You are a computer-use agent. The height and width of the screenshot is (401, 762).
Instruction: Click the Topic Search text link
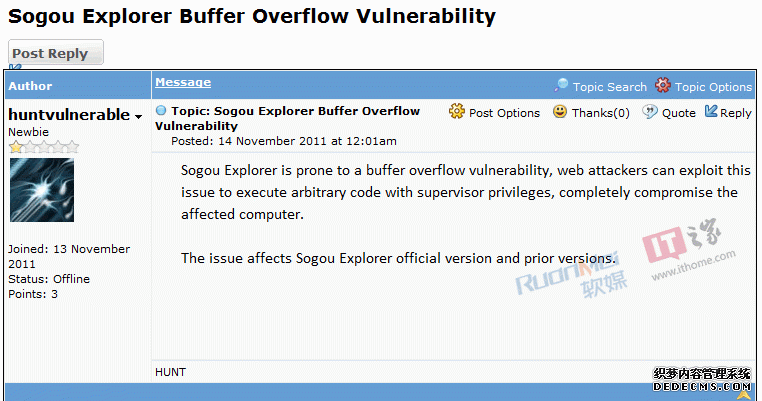609,87
